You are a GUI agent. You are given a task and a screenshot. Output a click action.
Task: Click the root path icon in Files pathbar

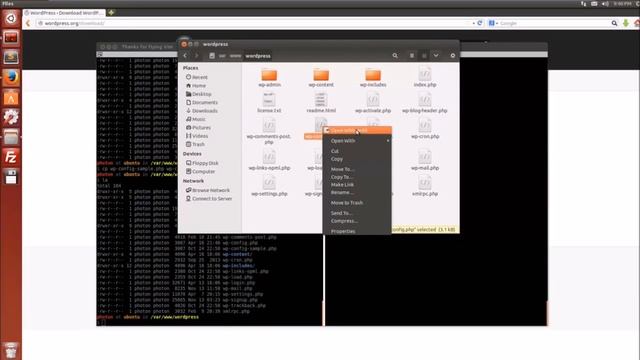pos(212,56)
